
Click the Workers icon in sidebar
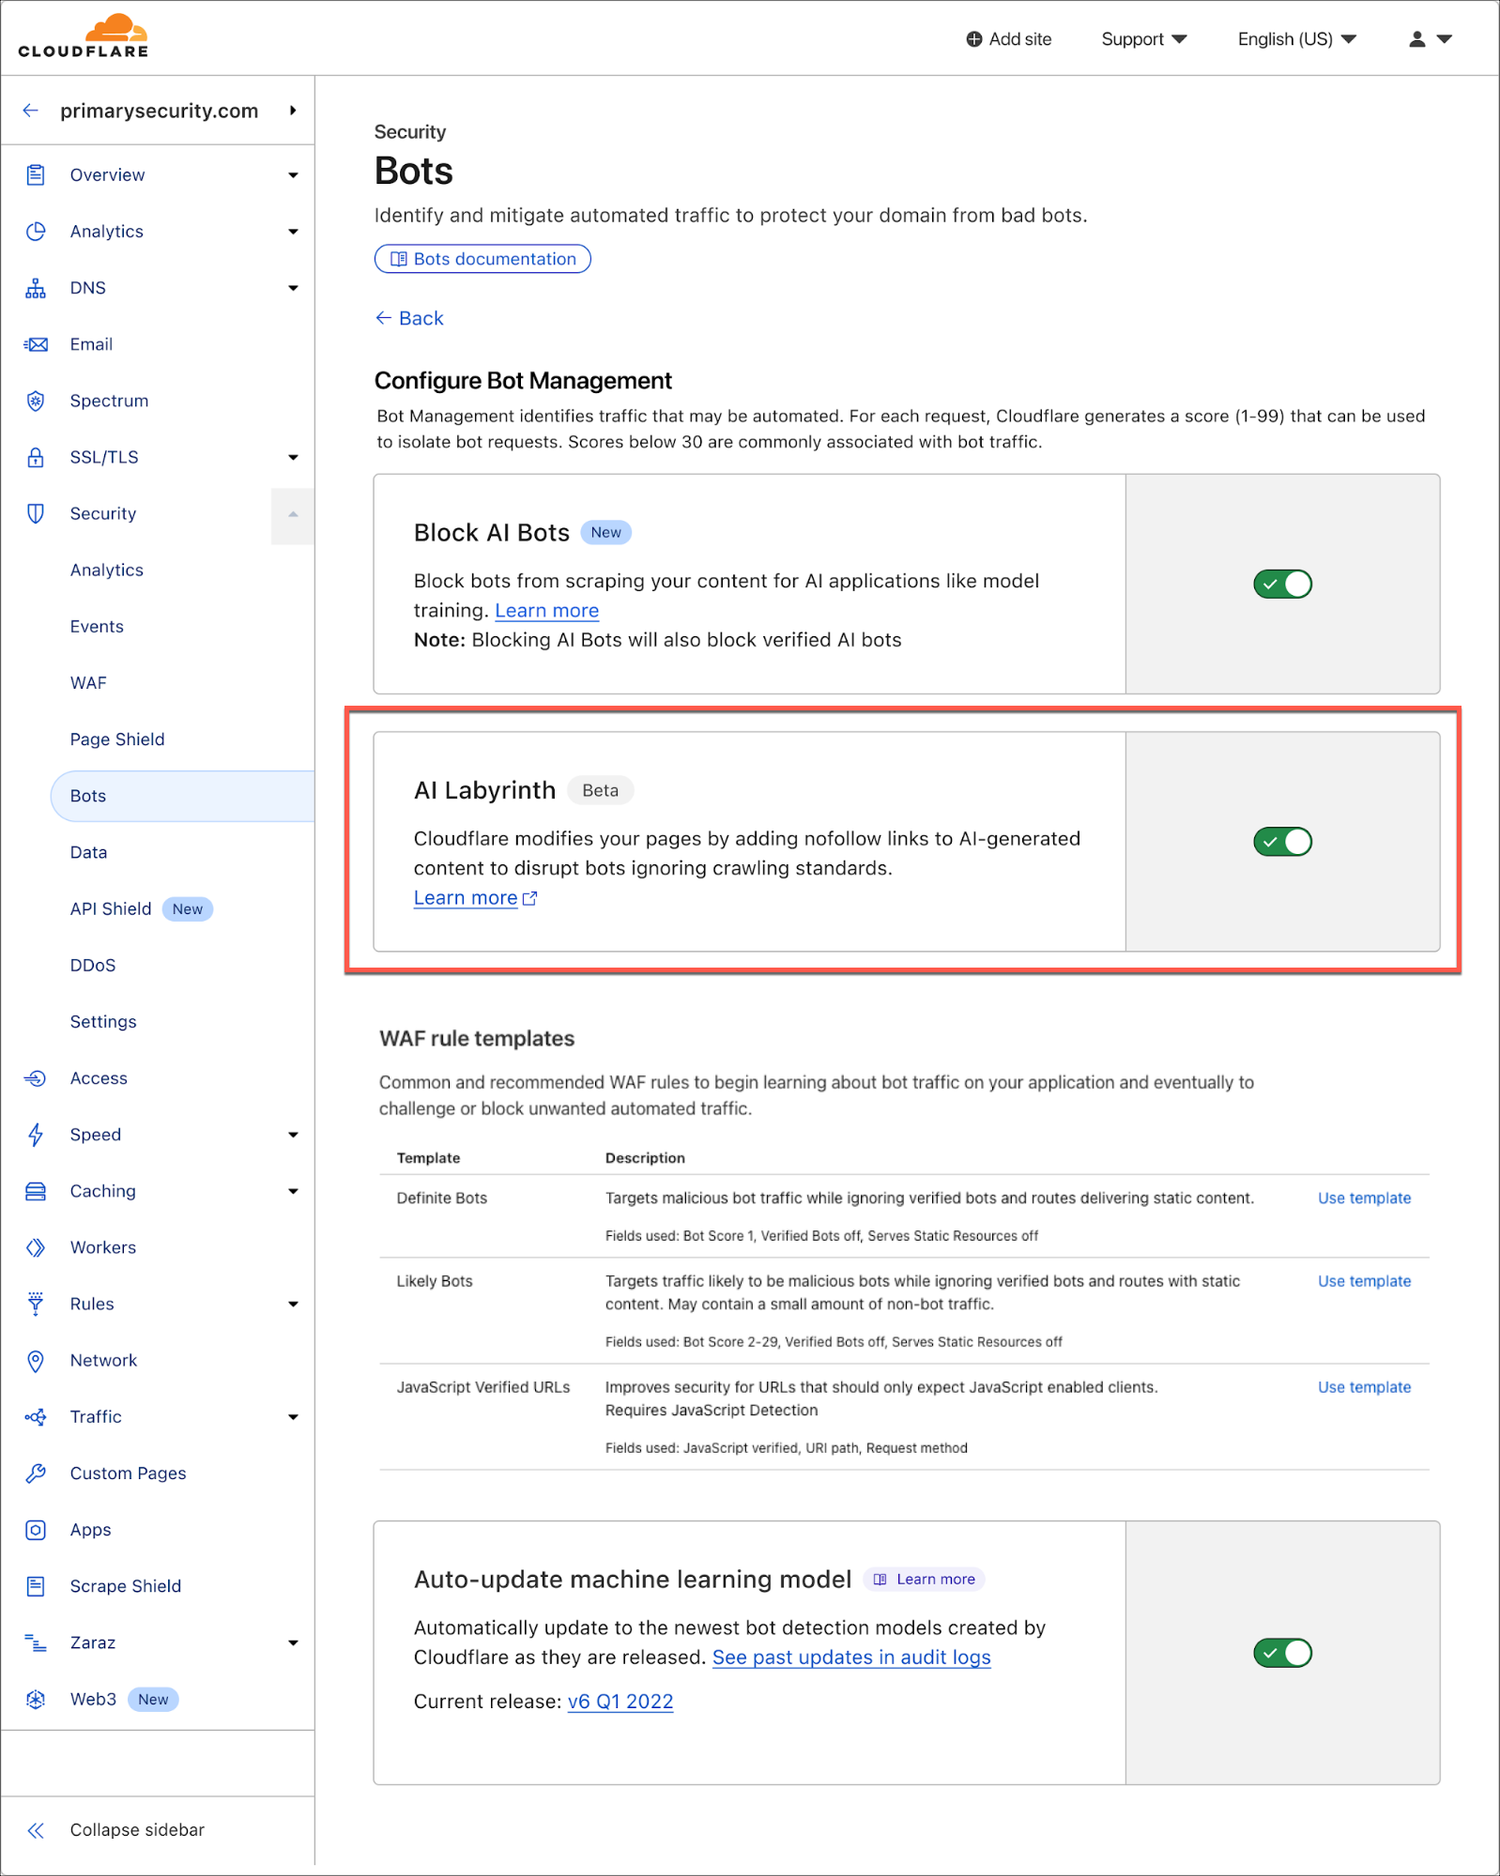pos(36,1248)
